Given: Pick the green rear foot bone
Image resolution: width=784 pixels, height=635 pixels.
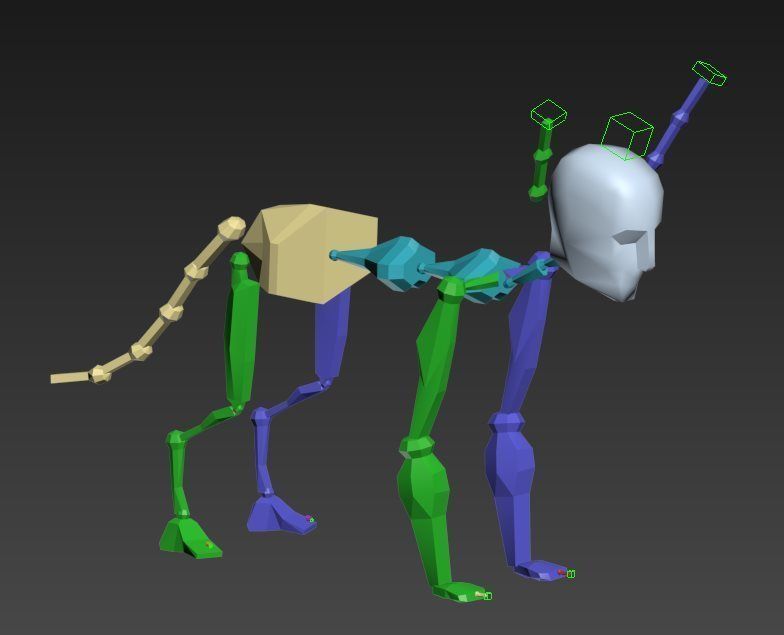Looking at the screenshot, I should 190,539.
